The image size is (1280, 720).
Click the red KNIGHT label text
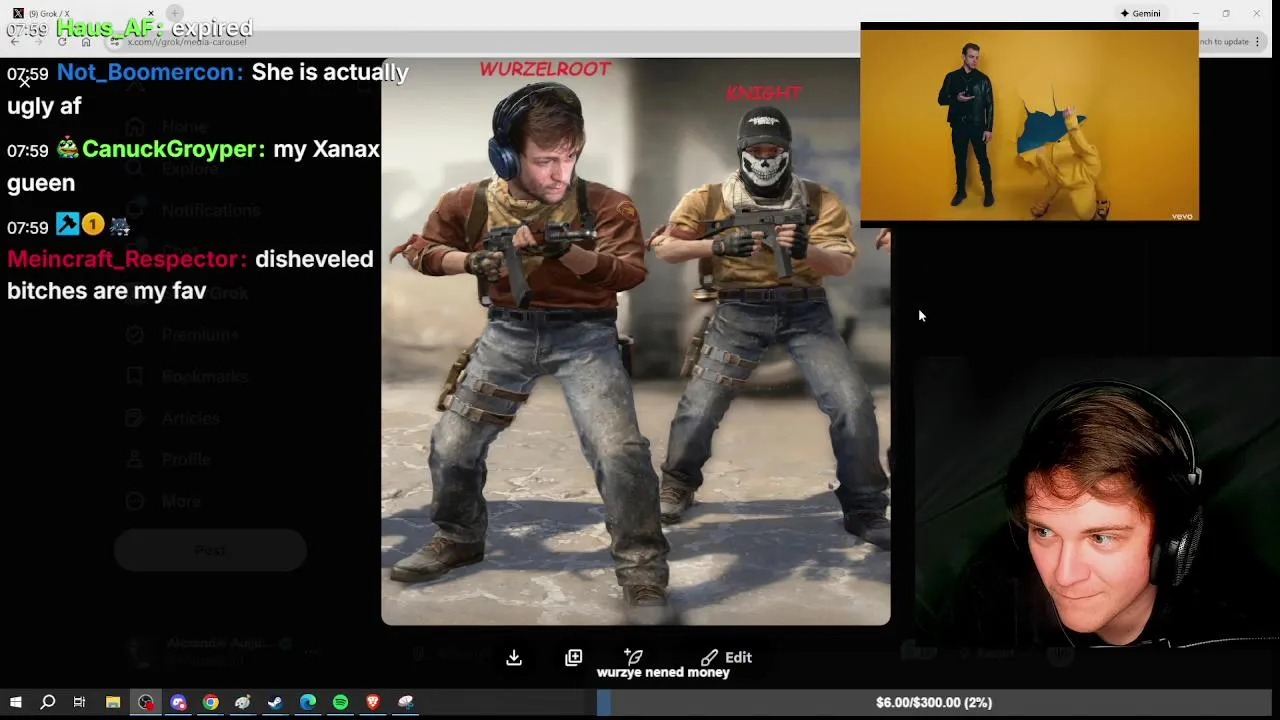click(x=763, y=92)
